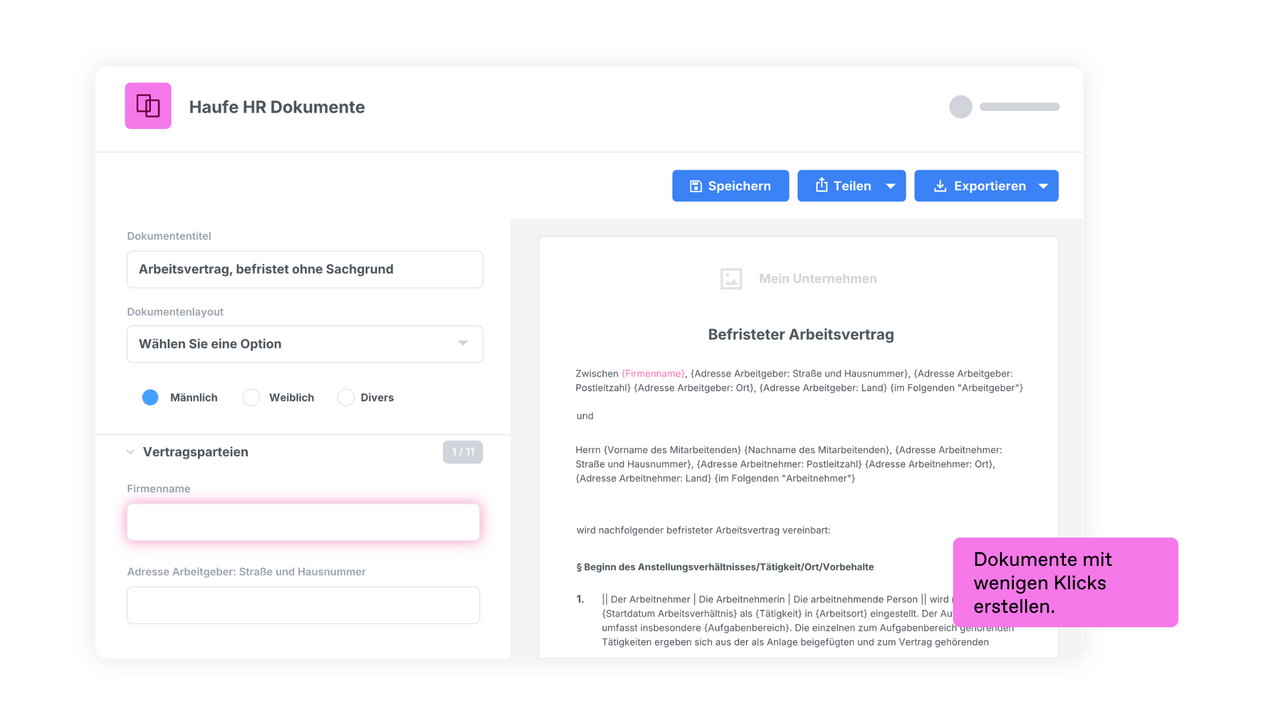Image resolution: width=1280 pixels, height=720 pixels.
Task: Open the Teilen dropdown arrow
Action: pos(891,186)
